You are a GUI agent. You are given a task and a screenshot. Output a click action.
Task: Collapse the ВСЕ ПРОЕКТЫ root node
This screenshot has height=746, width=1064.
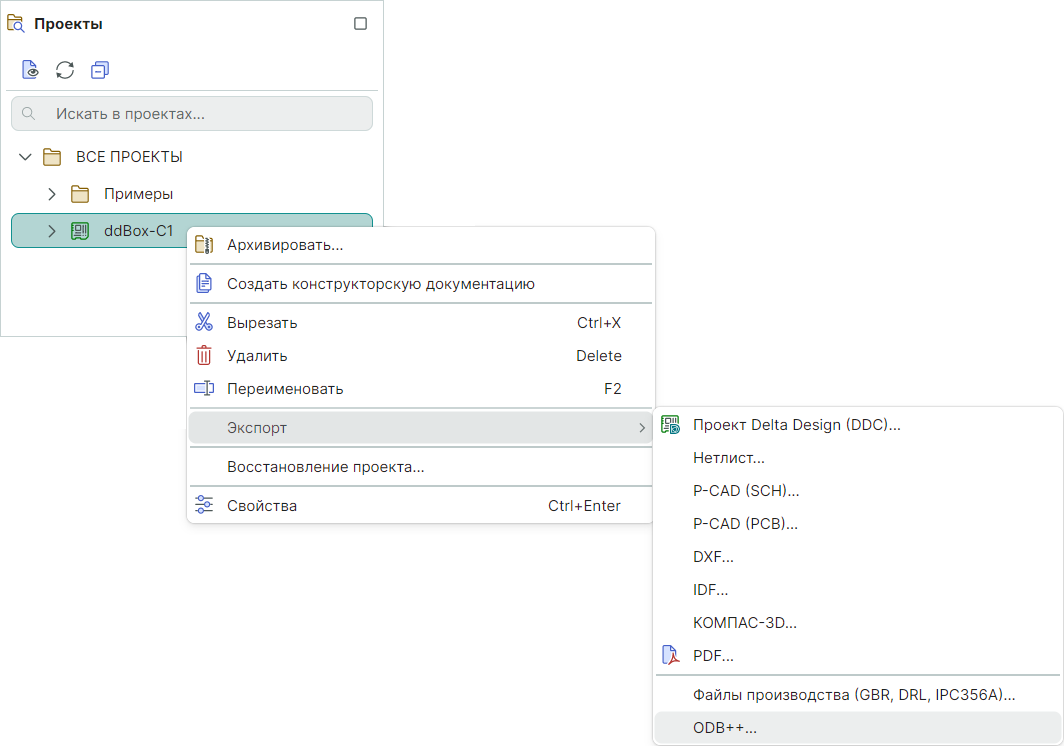[x=25, y=157]
